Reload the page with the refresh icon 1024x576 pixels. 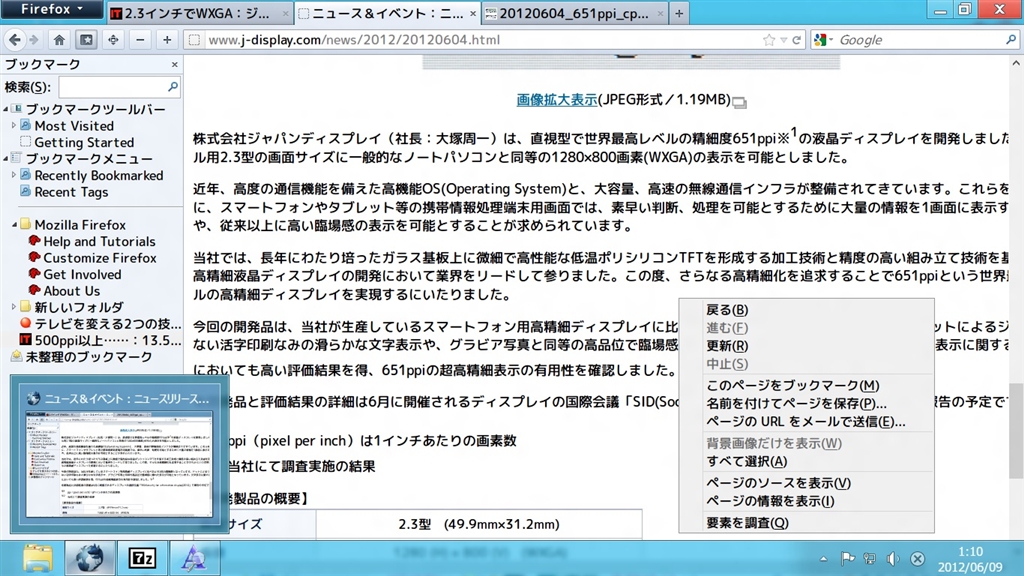[x=797, y=40]
